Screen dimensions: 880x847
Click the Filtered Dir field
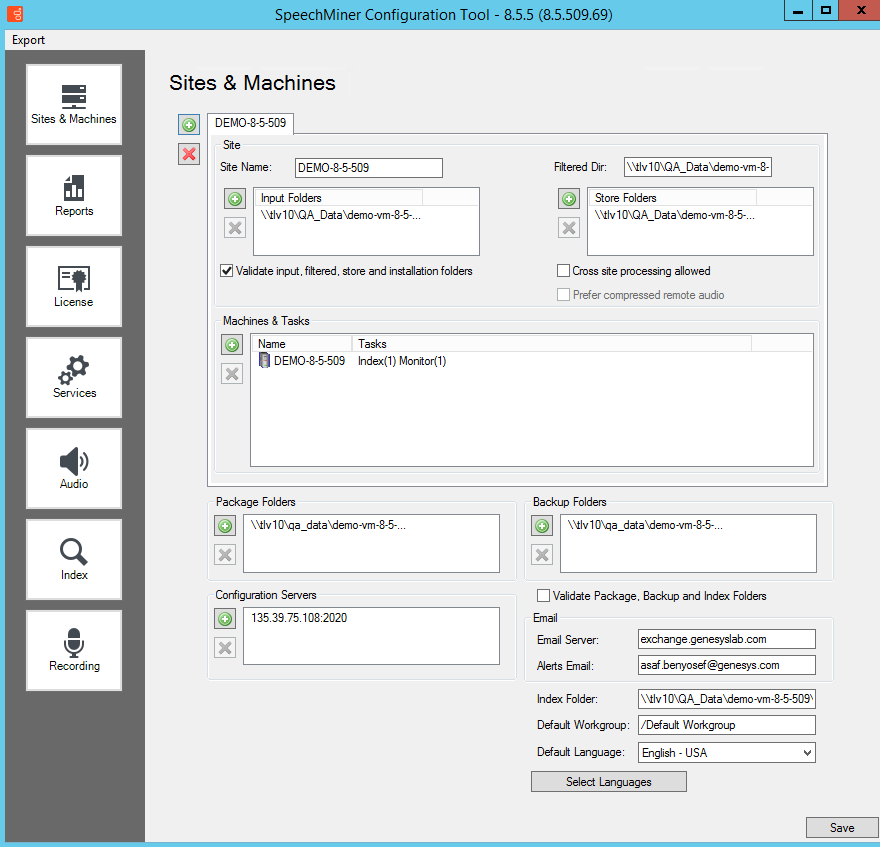tap(698, 167)
